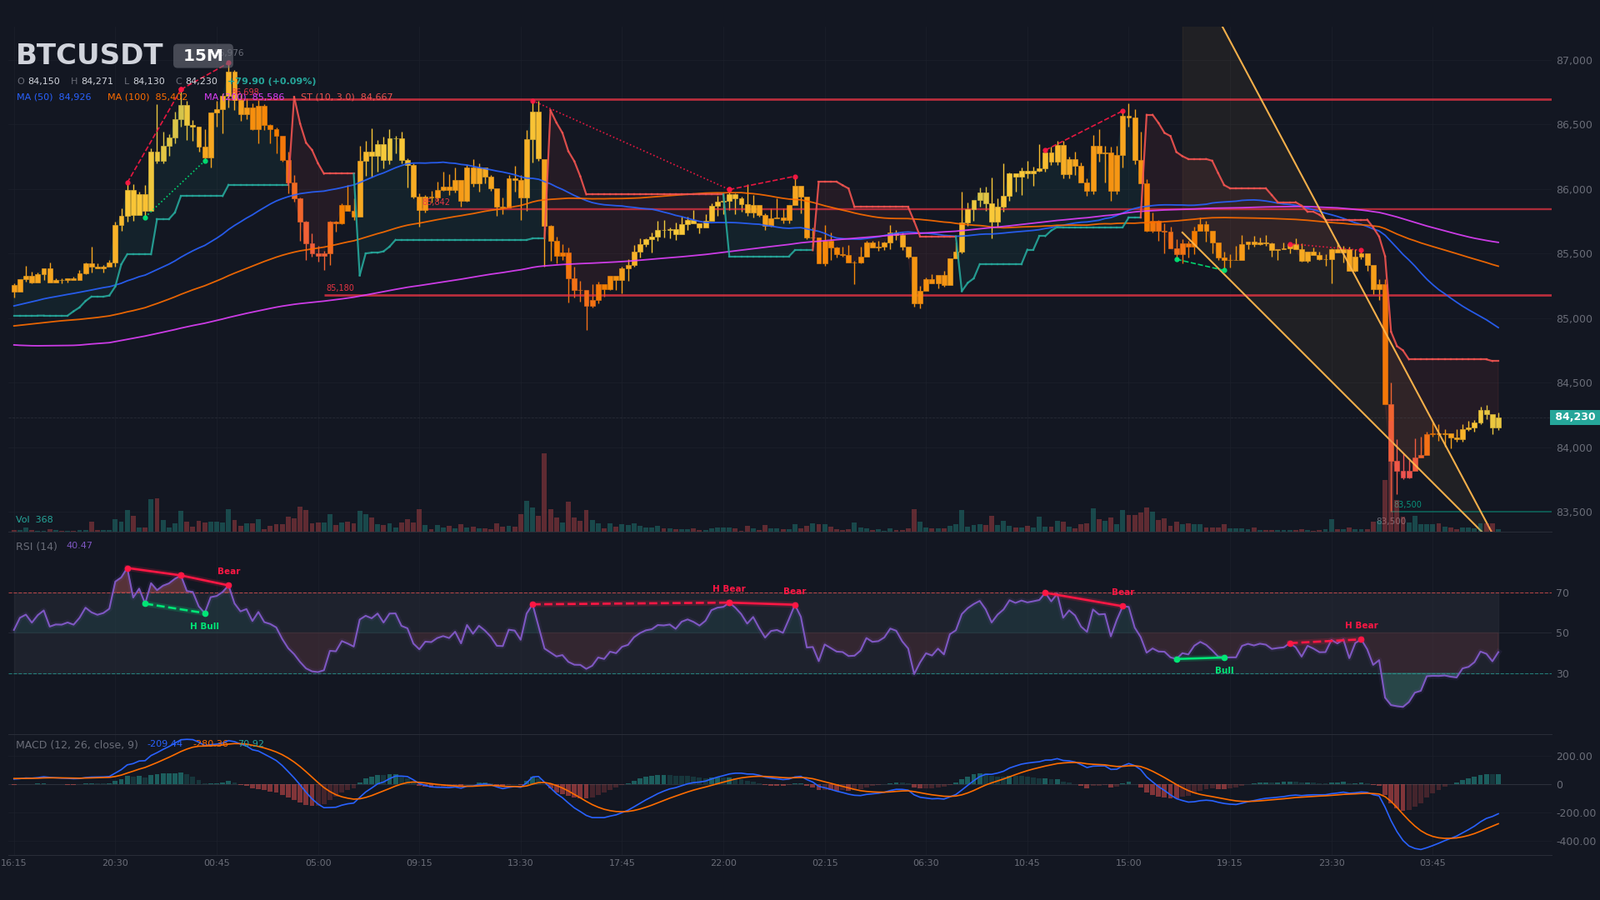This screenshot has height=900, width=1600.
Task: Select the MA (100) indicator legend
Action: [x=148, y=97]
